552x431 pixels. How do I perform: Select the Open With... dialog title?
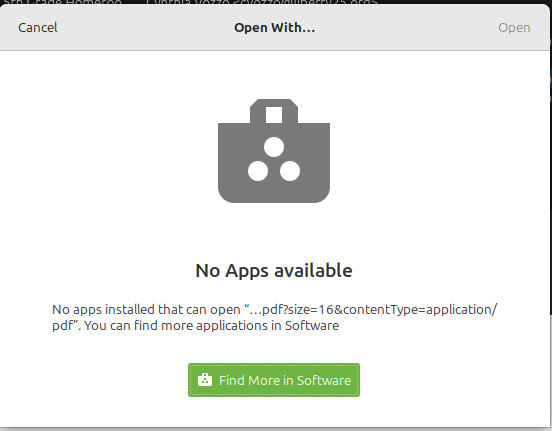(x=275, y=27)
